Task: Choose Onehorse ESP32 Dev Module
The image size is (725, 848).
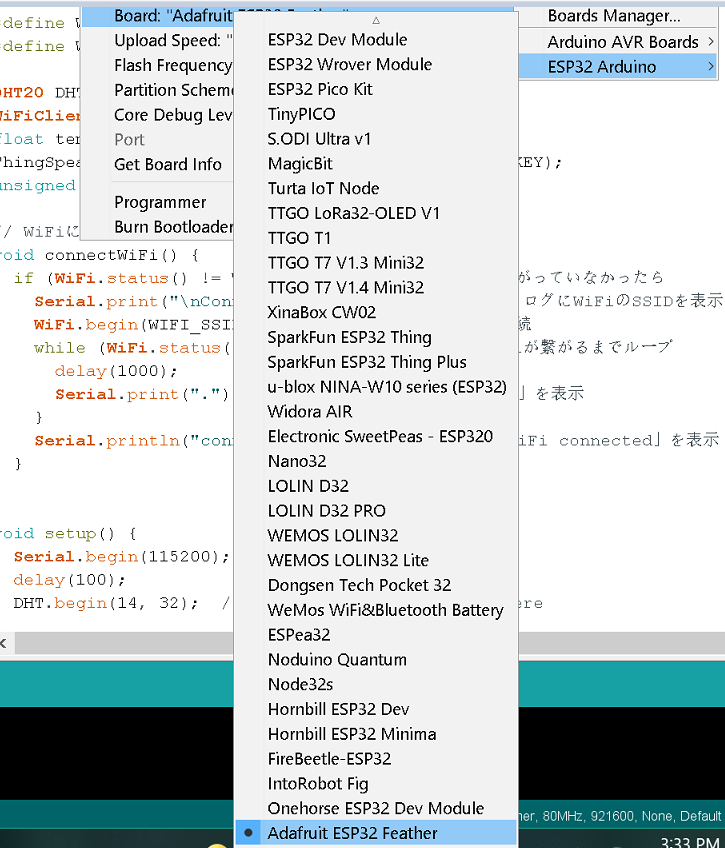Action: 376,809
